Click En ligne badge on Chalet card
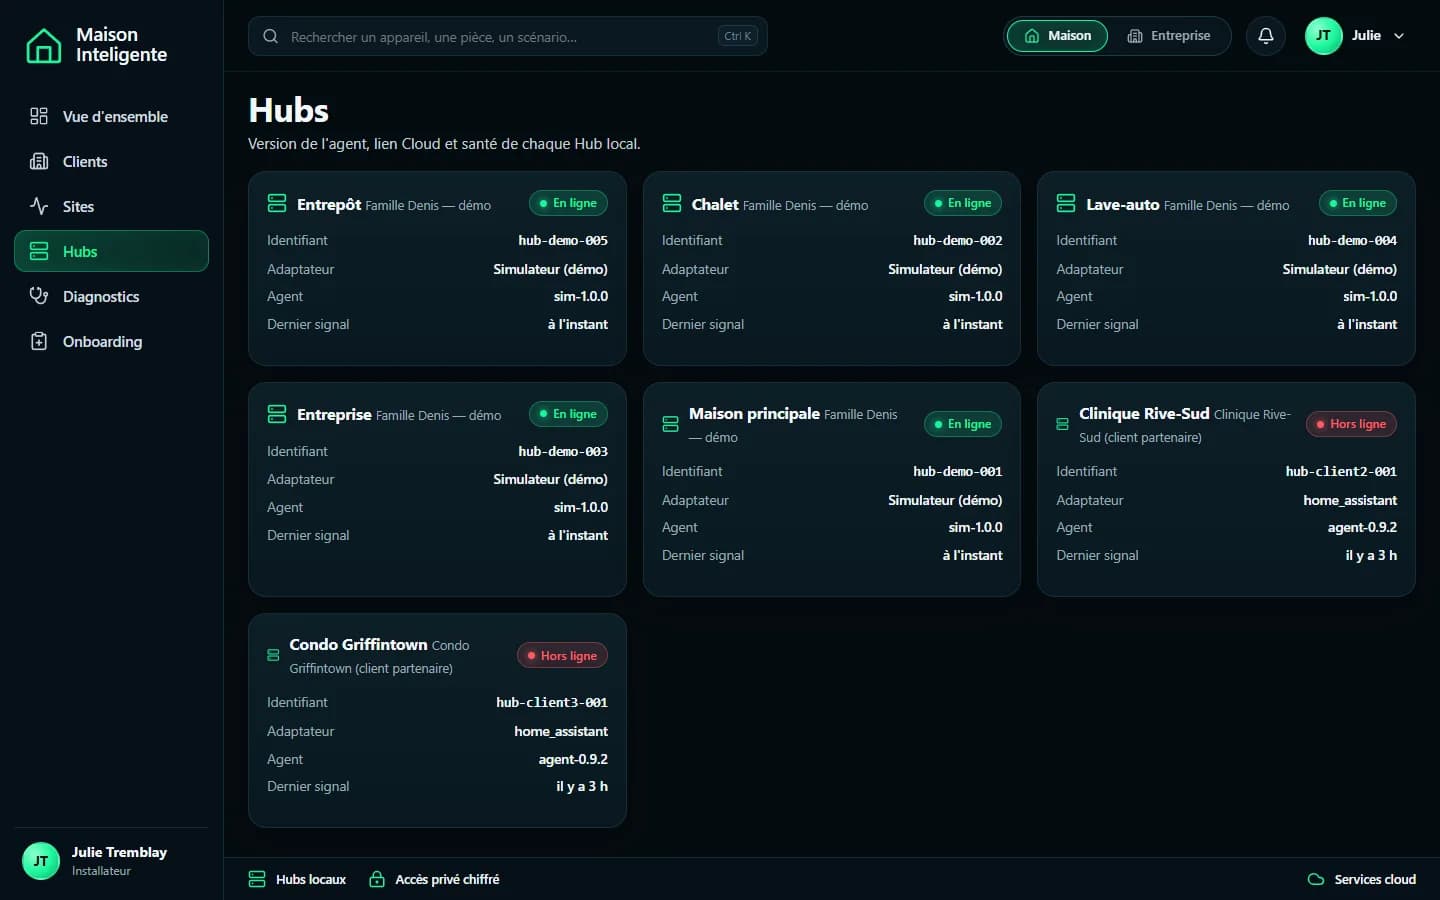Viewport: 1440px width, 900px height. click(x=963, y=203)
